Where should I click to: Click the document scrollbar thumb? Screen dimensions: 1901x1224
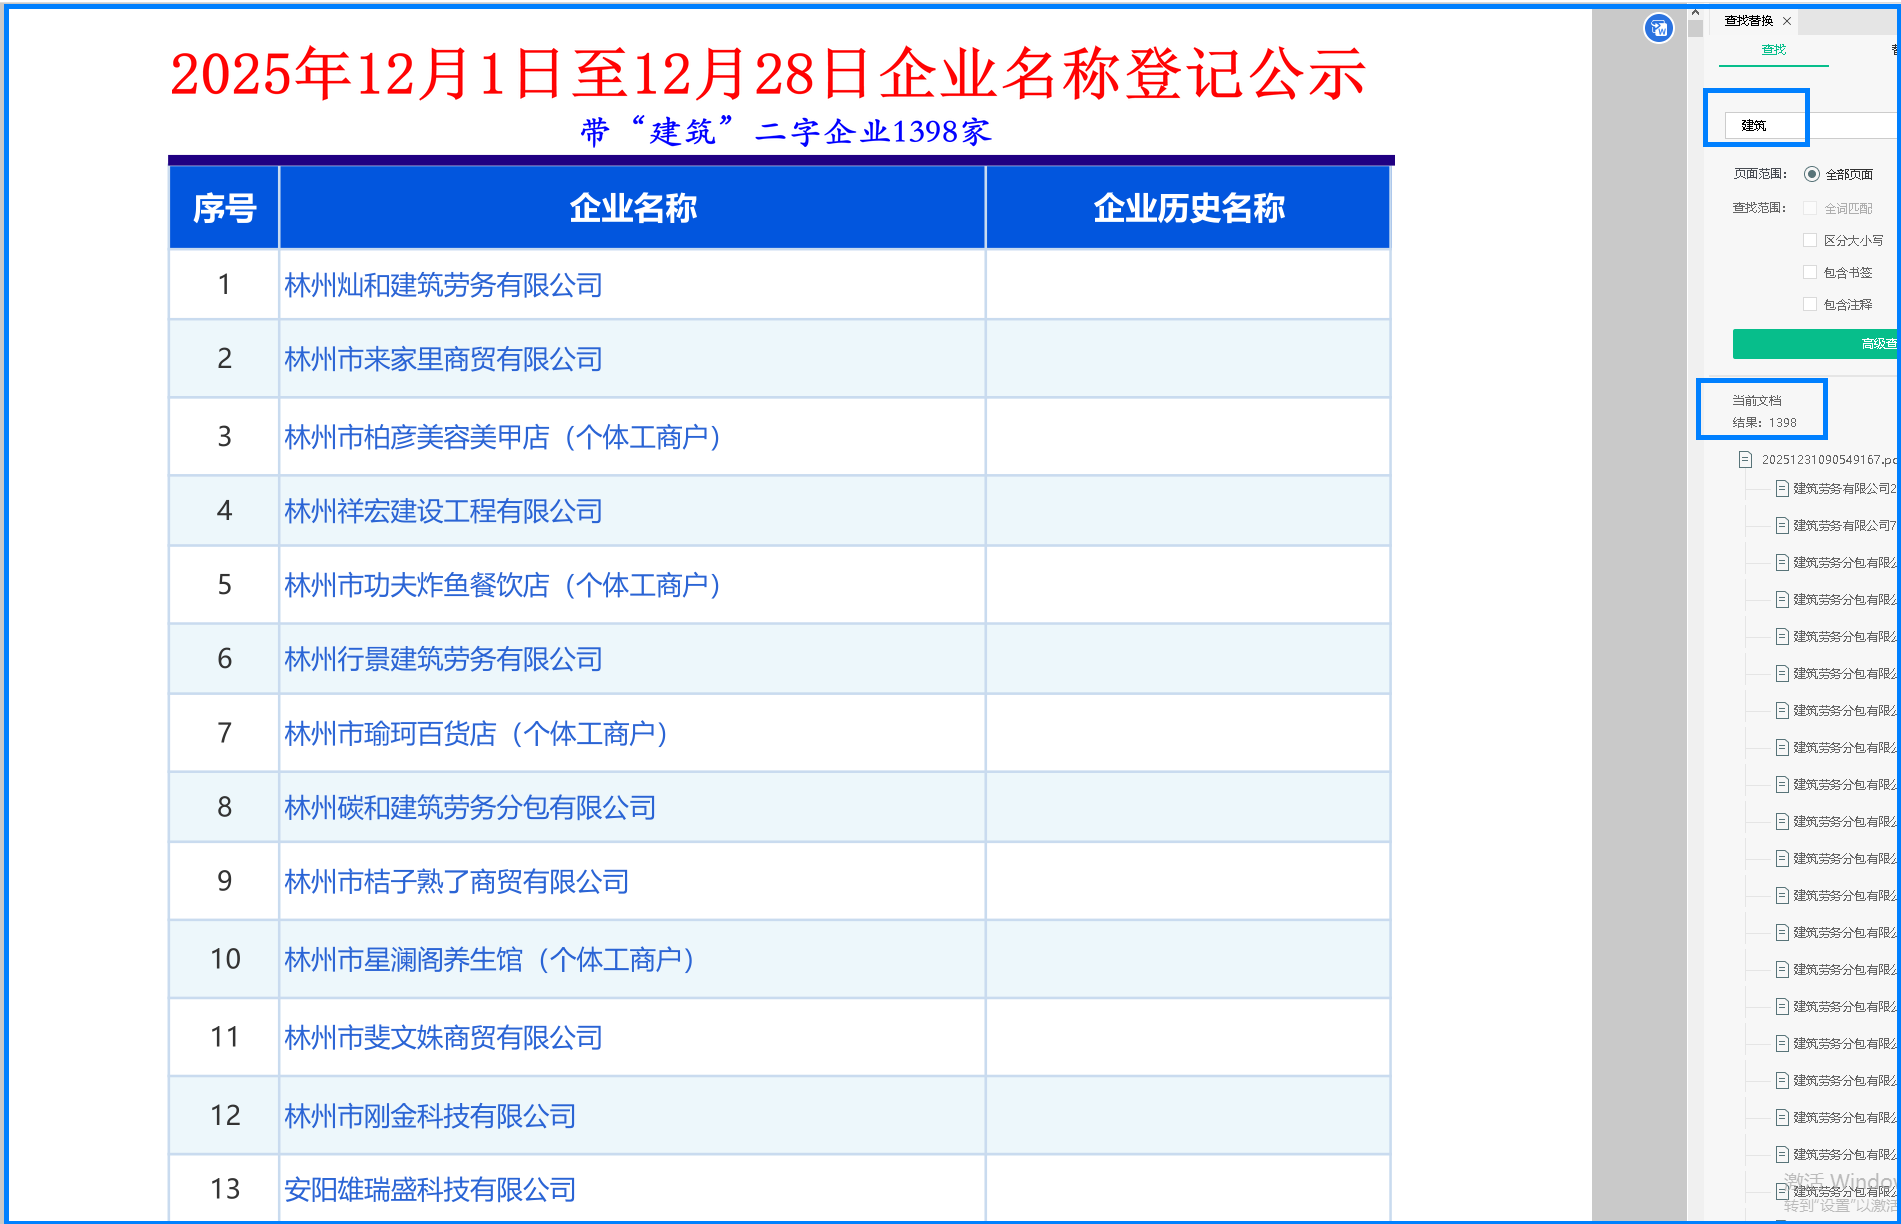(1695, 29)
